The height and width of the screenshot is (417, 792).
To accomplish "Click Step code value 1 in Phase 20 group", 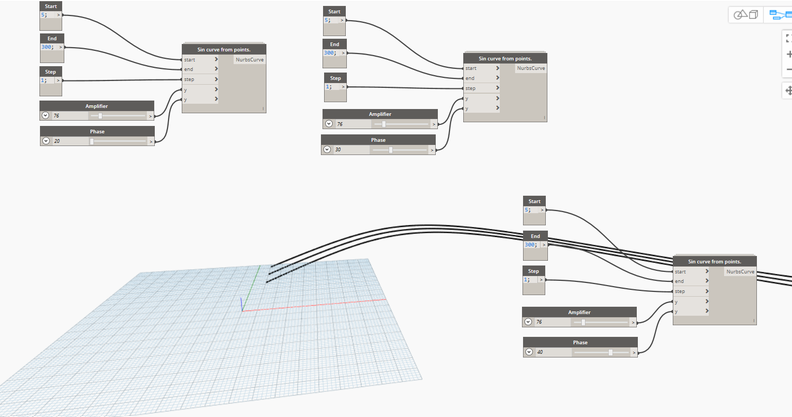I will click(x=44, y=80).
